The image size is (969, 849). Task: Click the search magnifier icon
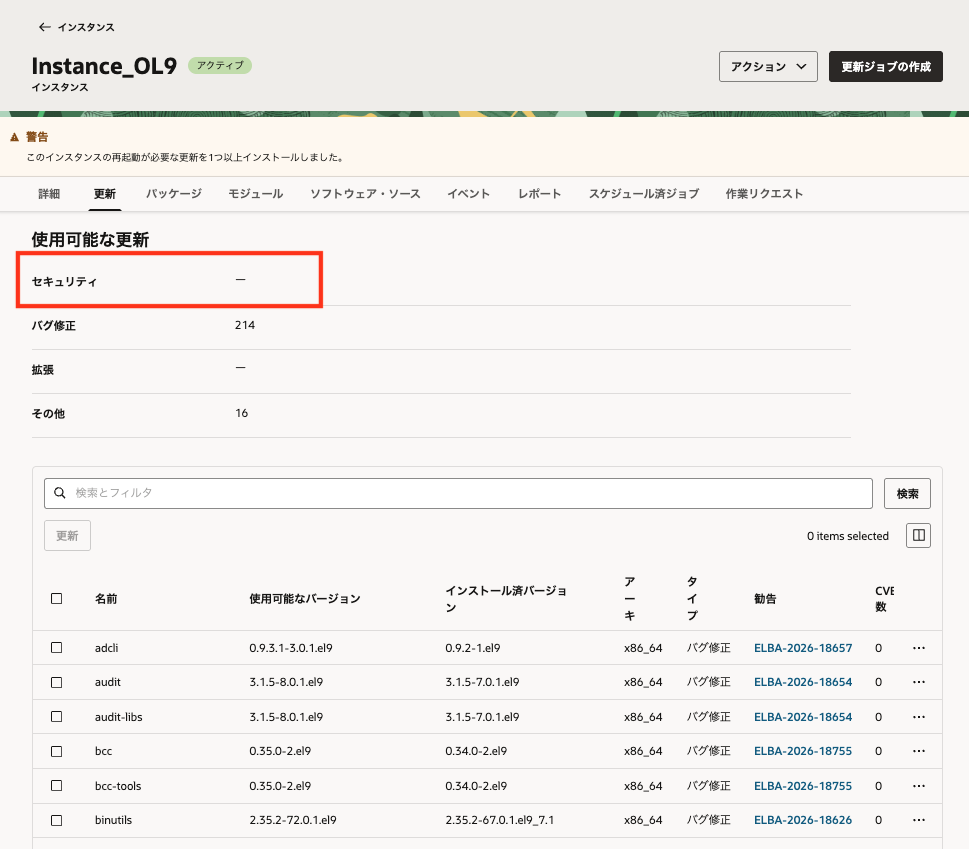click(60, 493)
